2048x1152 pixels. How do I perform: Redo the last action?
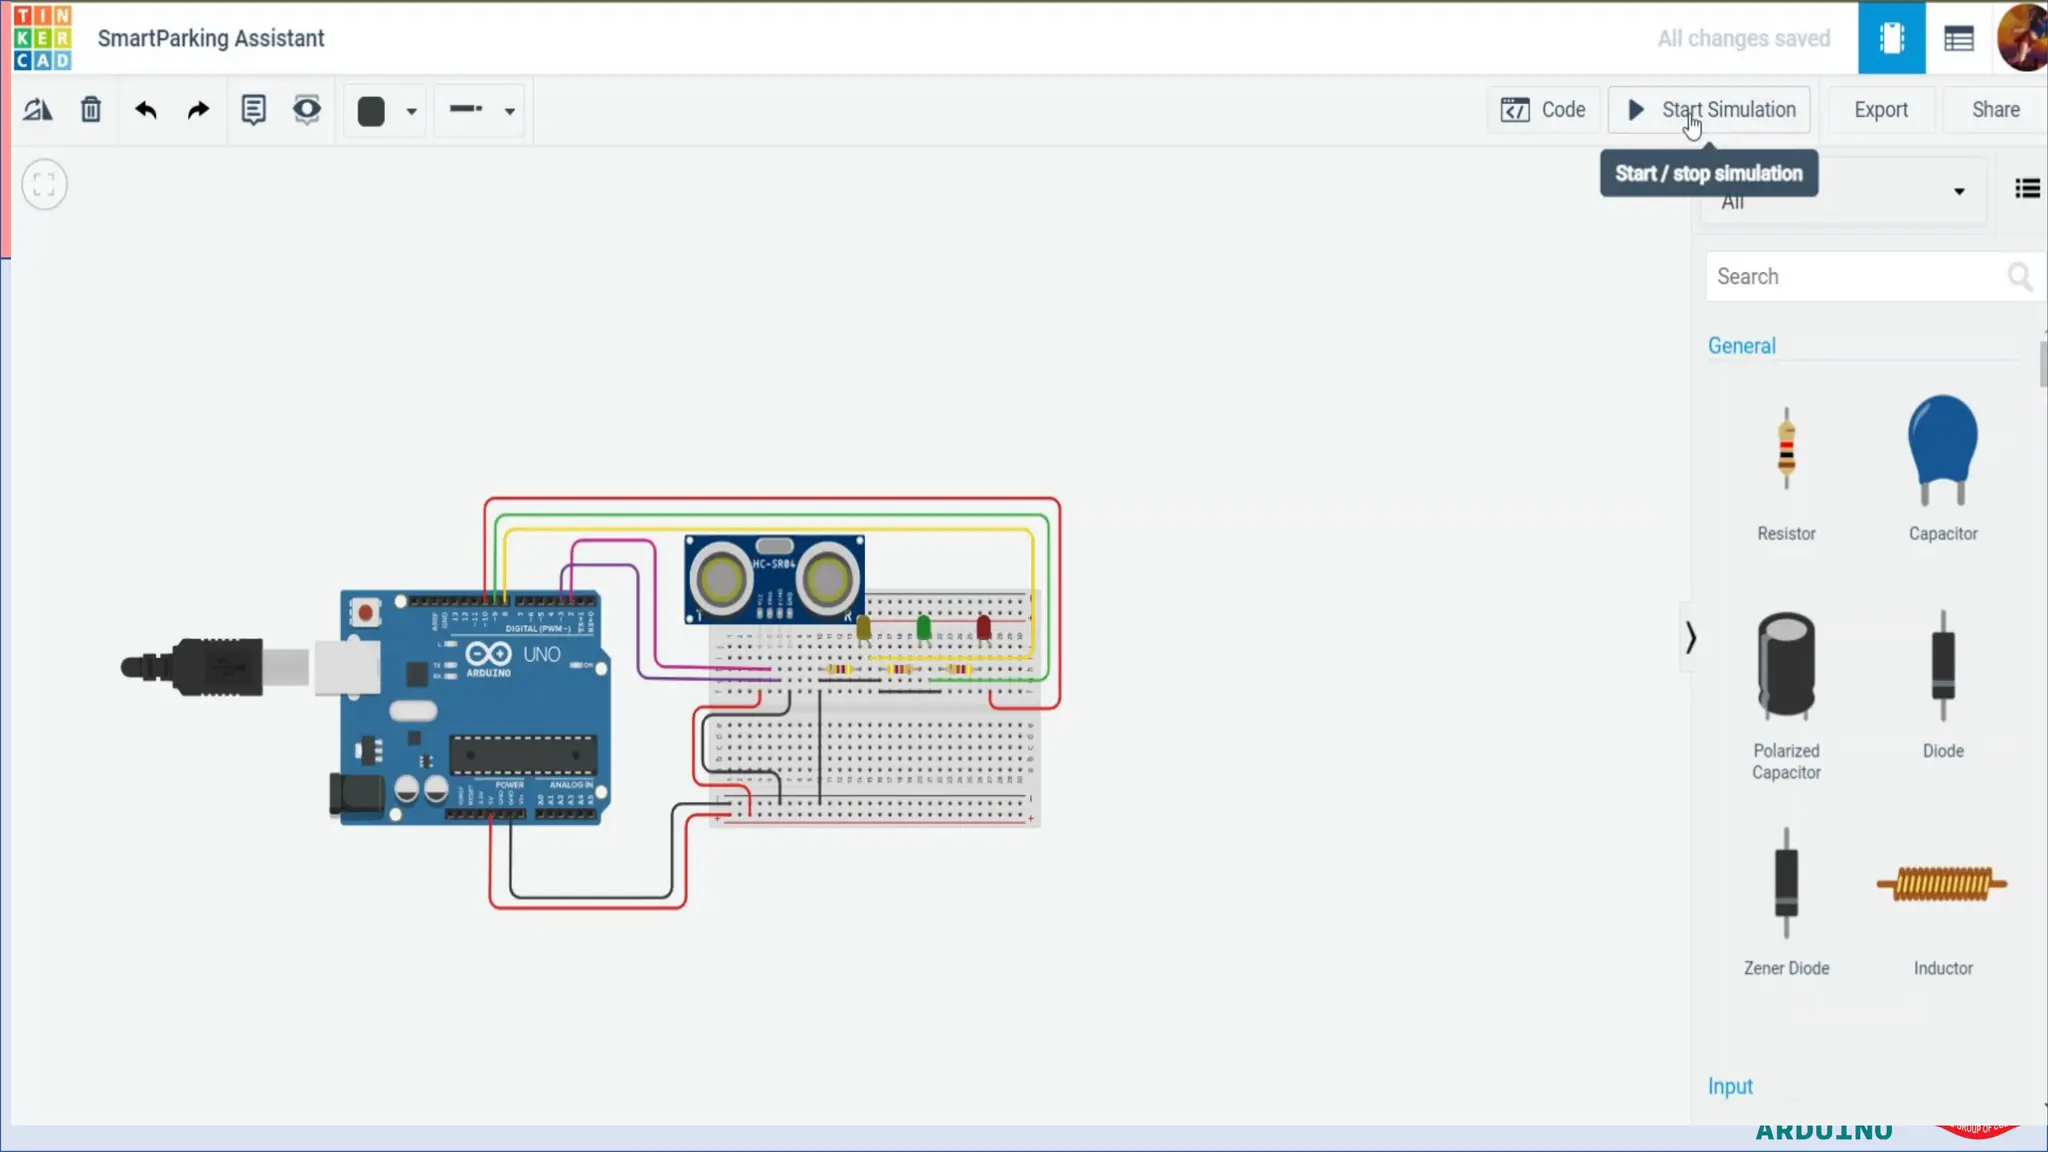tap(198, 110)
